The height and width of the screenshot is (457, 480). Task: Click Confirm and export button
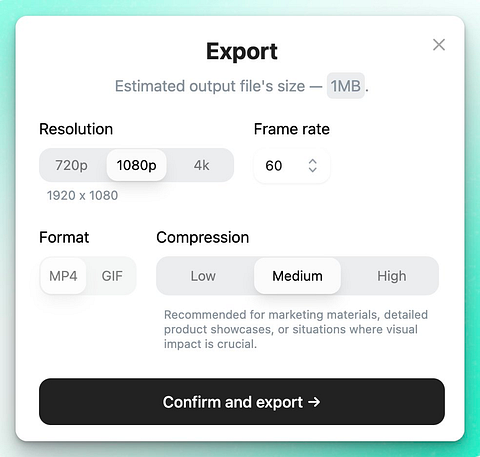pyautogui.click(x=242, y=401)
